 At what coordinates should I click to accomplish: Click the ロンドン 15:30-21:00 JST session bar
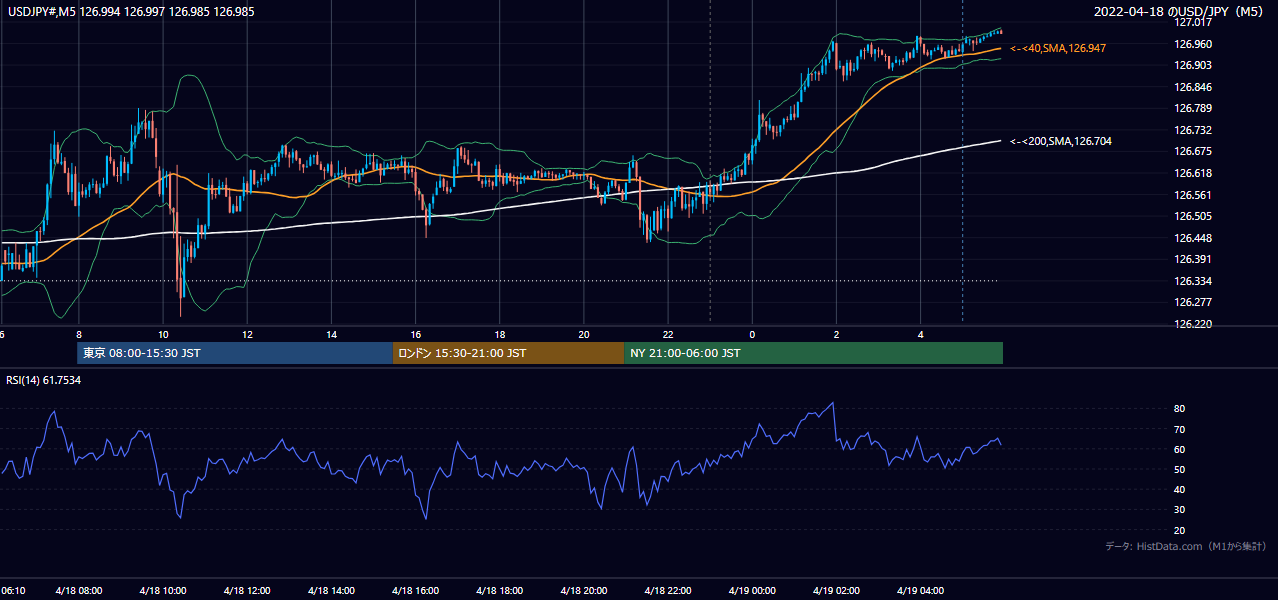[508, 353]
